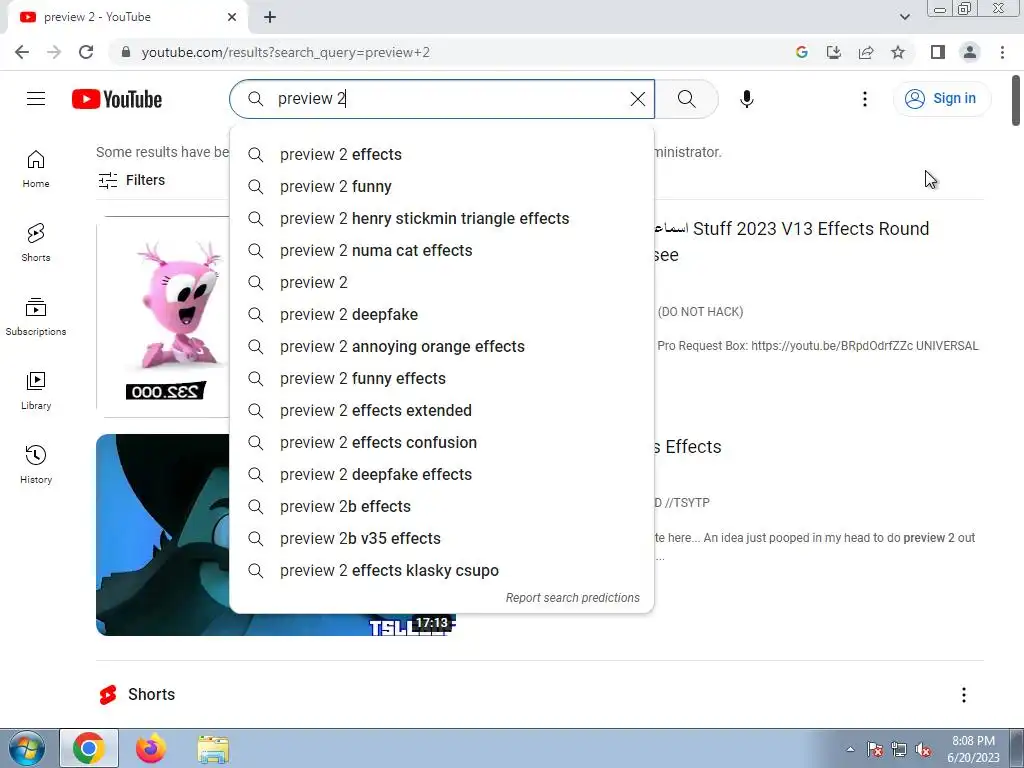Clear the search box with the X

pos(637,99)
